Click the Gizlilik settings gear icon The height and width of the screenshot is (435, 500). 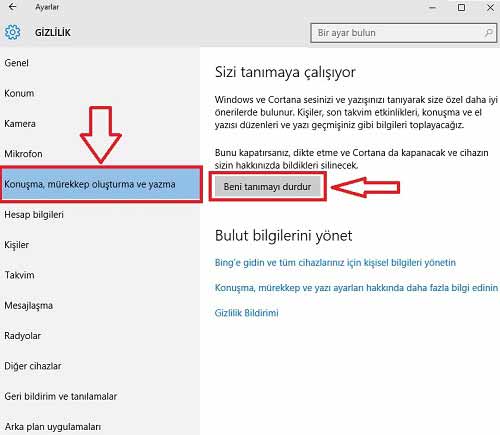point(12,32)
